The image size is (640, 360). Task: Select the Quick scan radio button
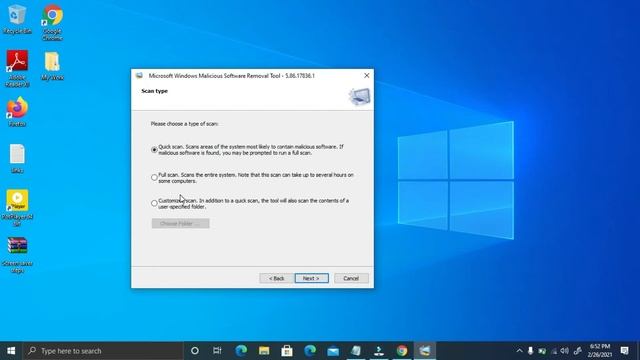point(154,150)
